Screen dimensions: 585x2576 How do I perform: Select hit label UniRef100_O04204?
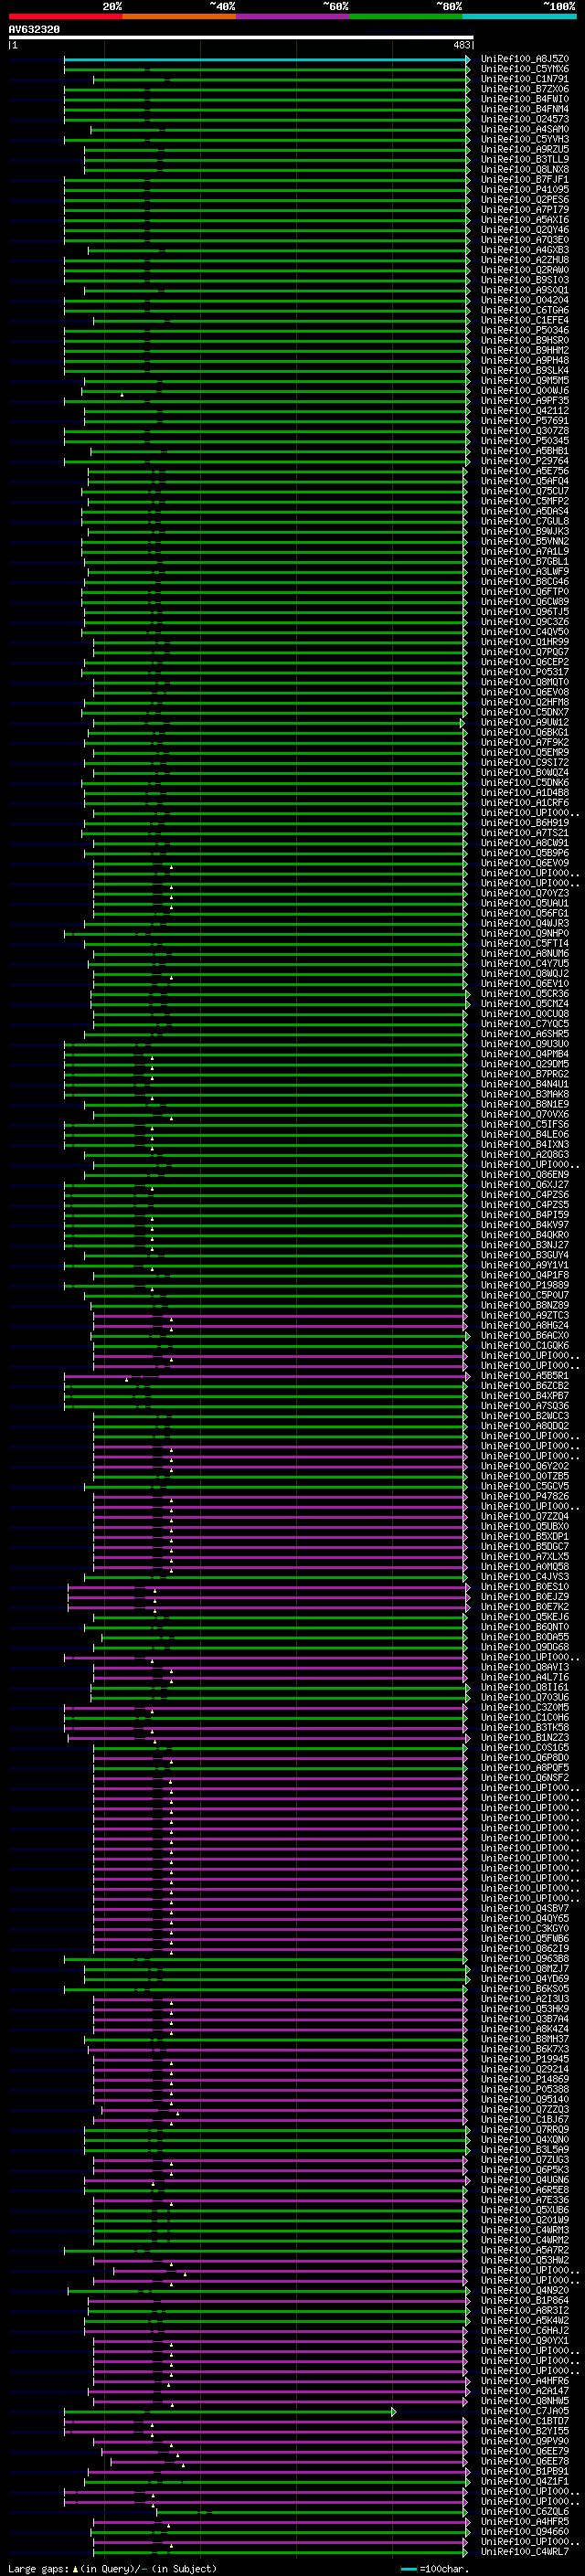[525, 300]
